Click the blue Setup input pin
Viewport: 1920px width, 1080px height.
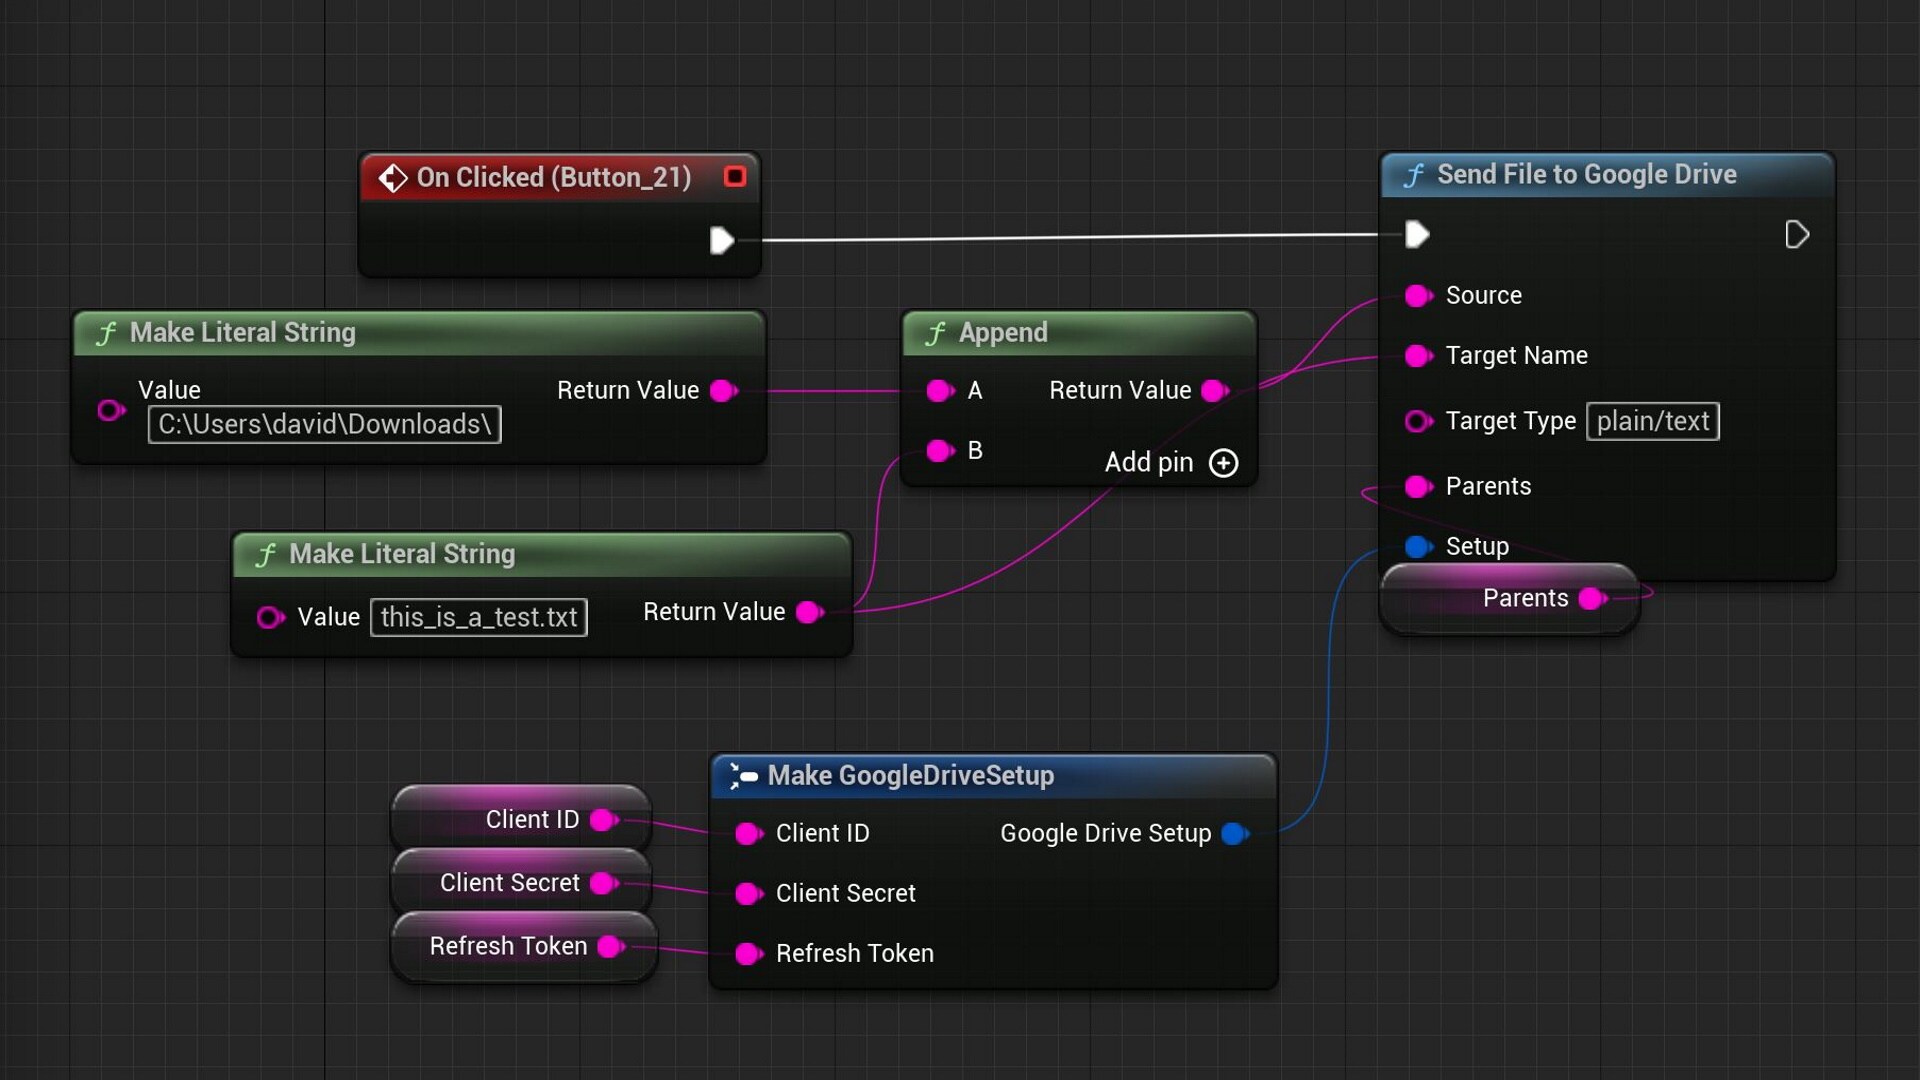pos(1417,546)
